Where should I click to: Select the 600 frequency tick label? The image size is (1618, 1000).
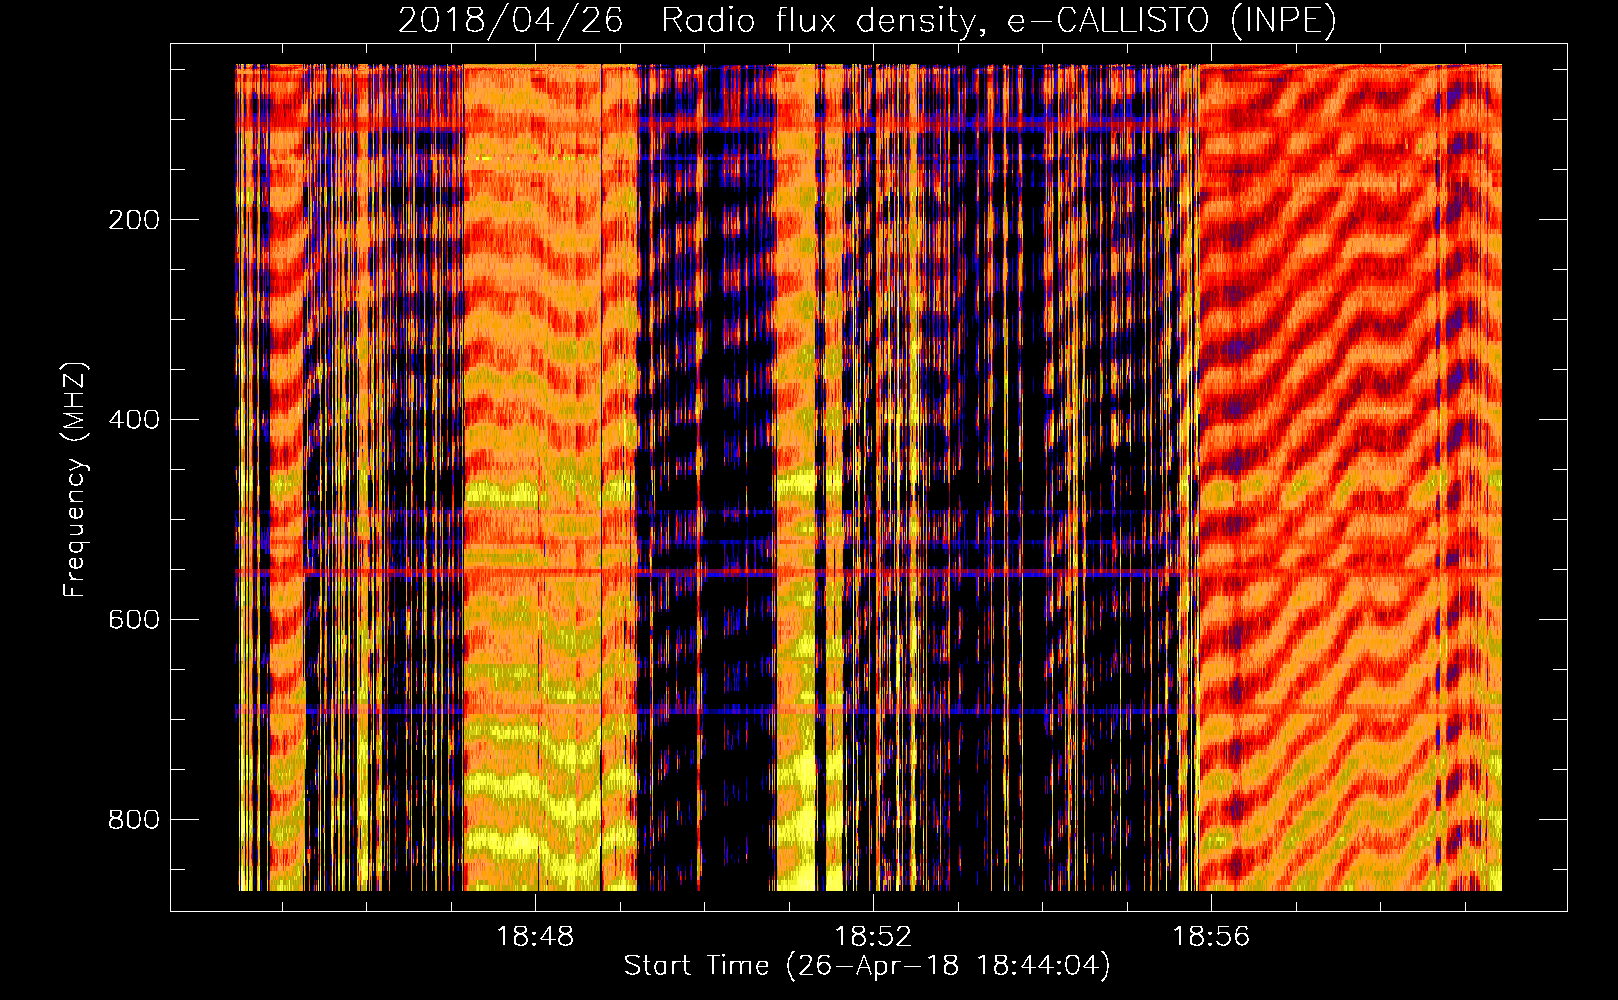pos(134,620)
